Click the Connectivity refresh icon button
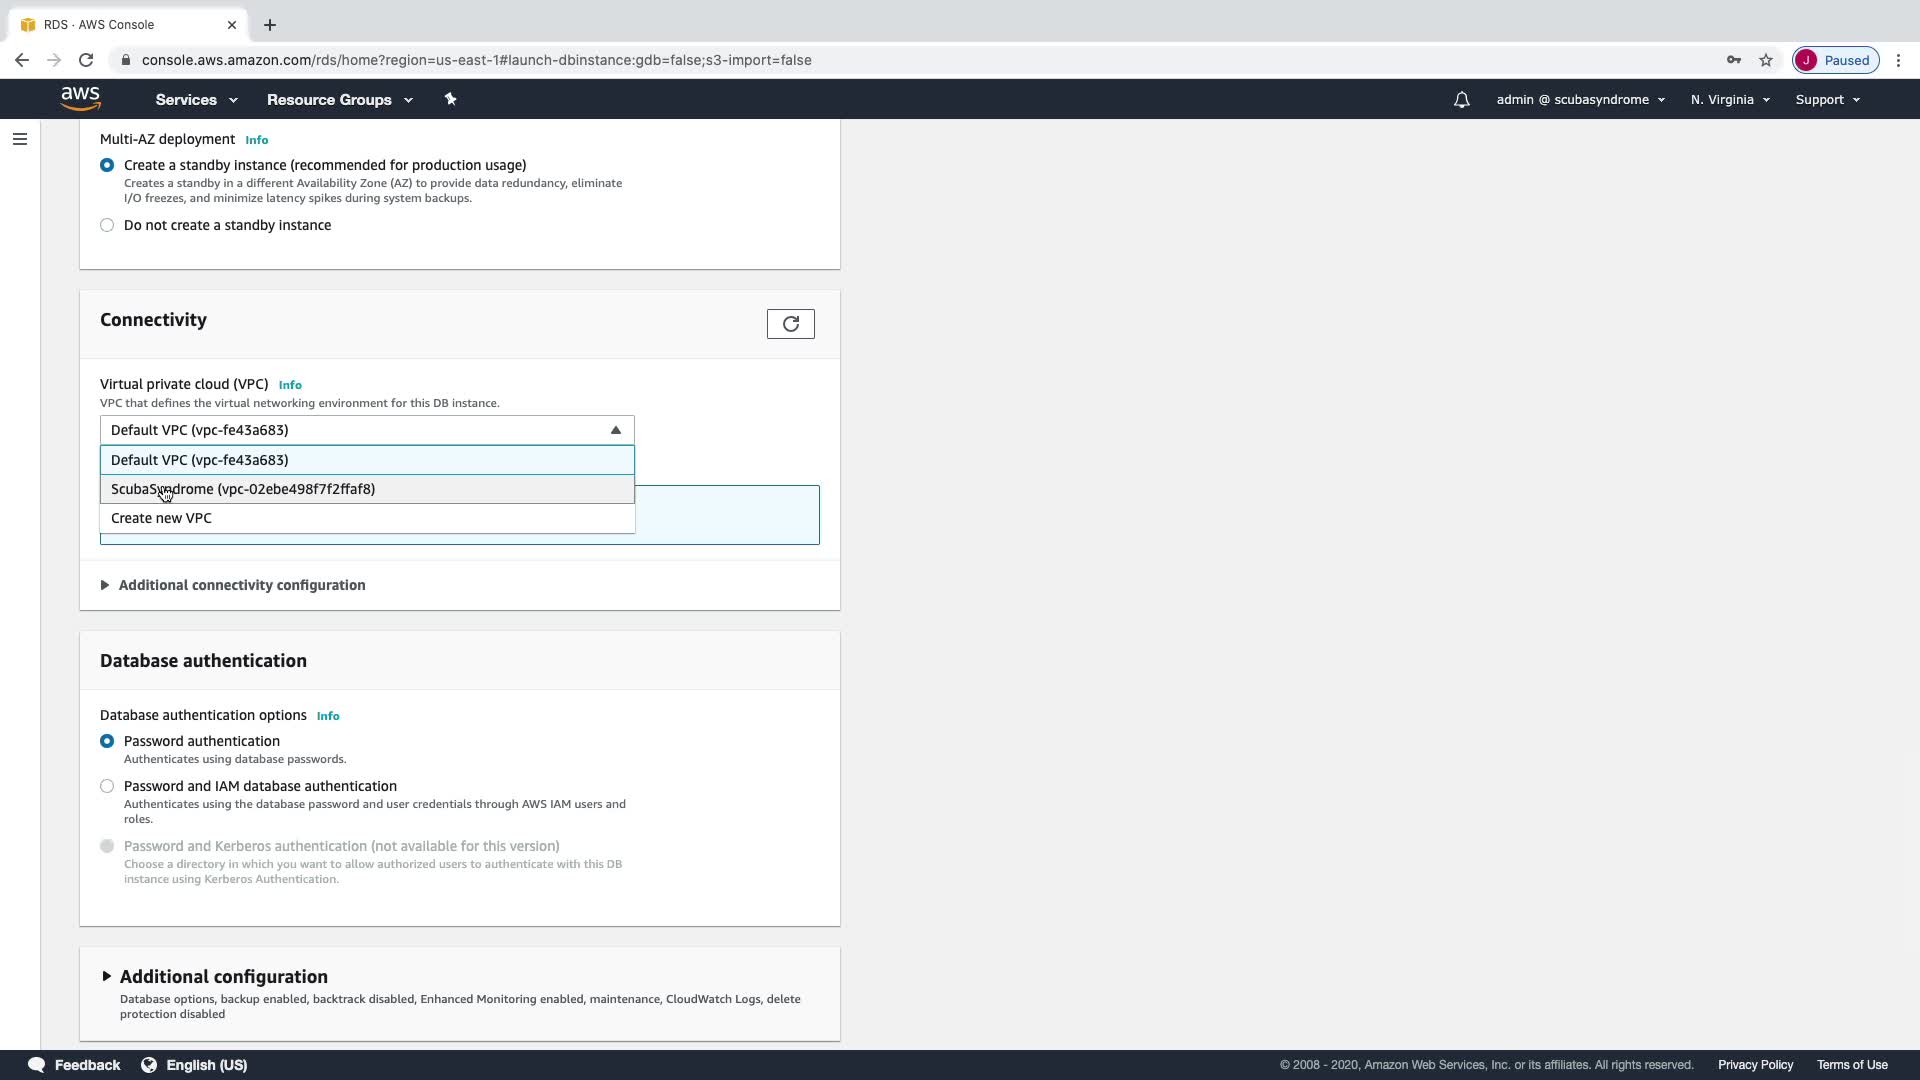 [790, 324]
